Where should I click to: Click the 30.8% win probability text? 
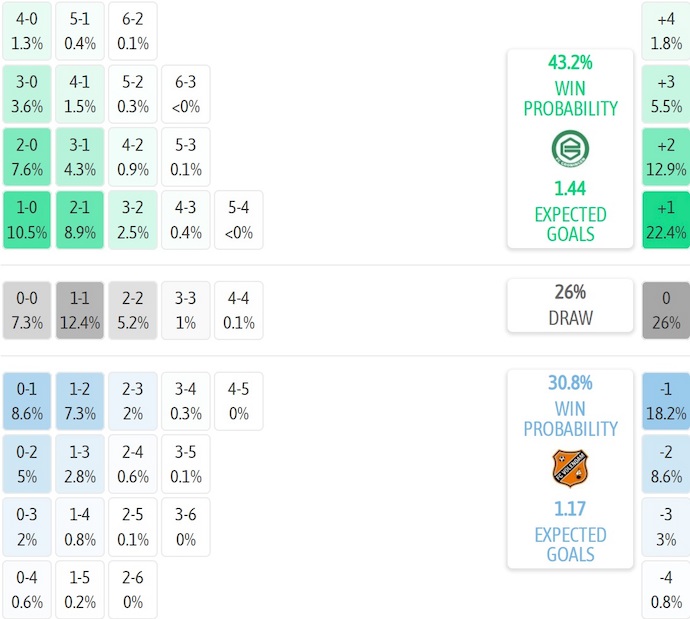pyautogui.click(x=570, y=383)
